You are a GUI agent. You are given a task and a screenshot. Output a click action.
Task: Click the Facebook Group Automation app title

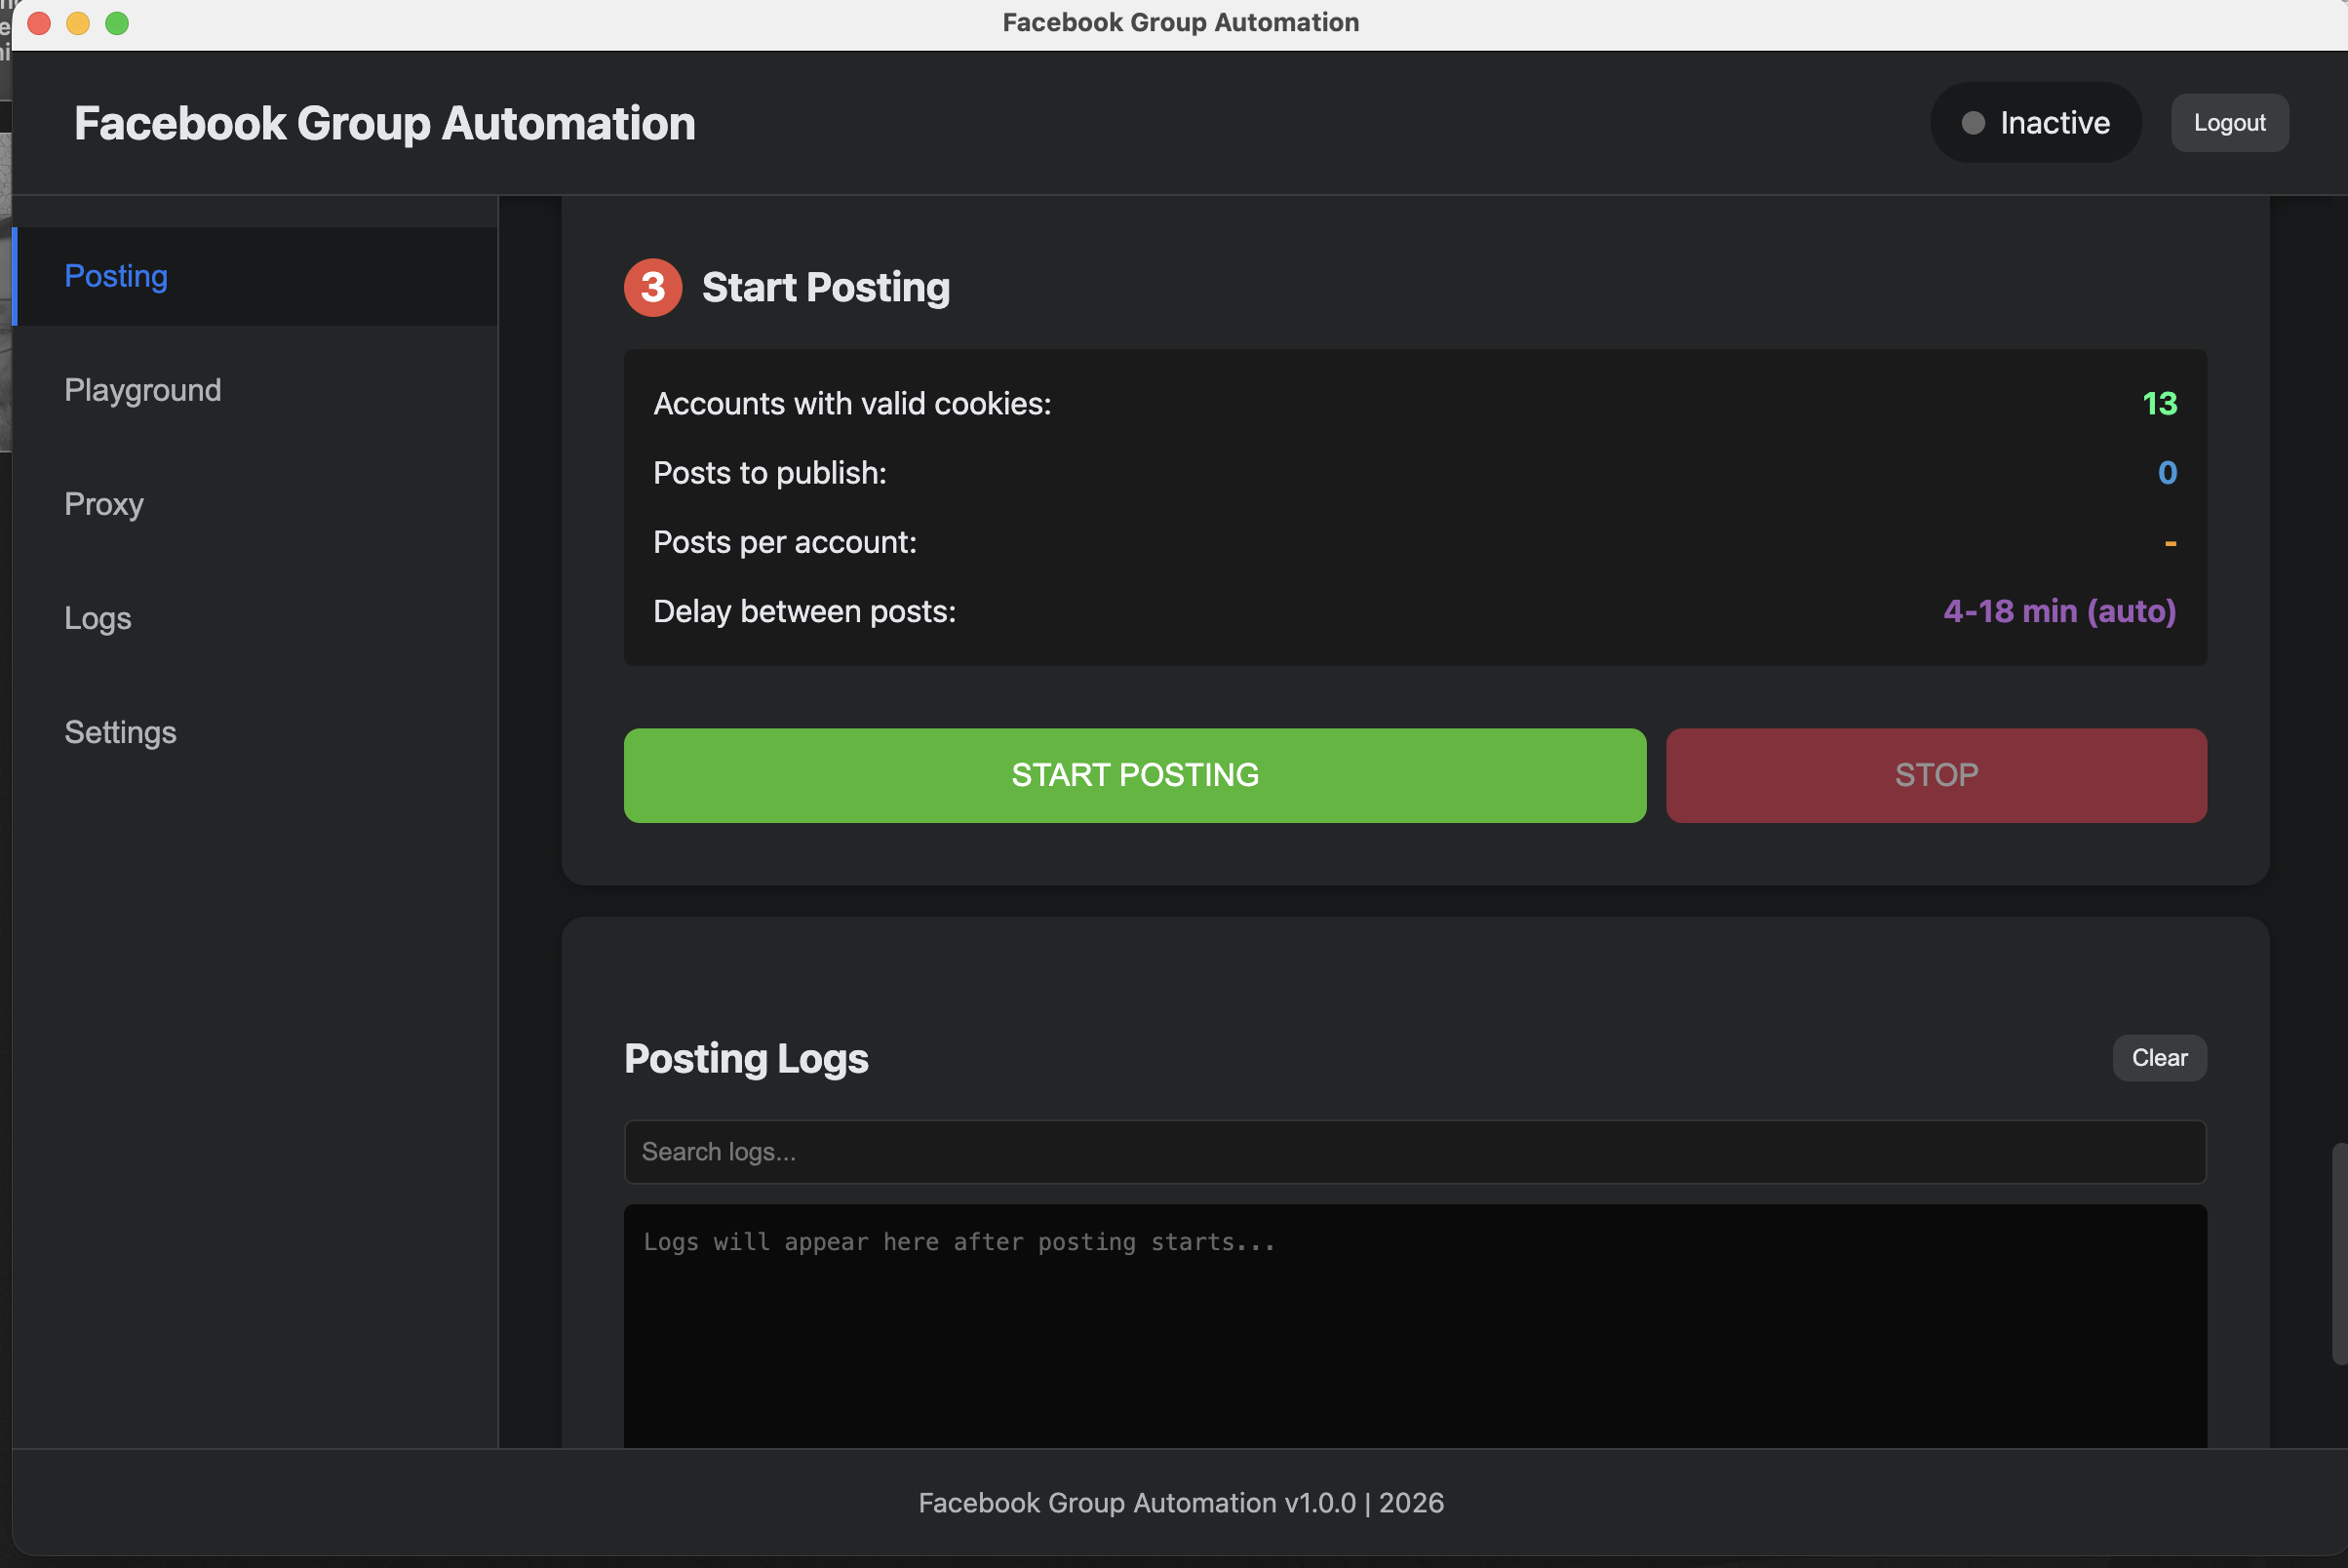tap(384, 123)
